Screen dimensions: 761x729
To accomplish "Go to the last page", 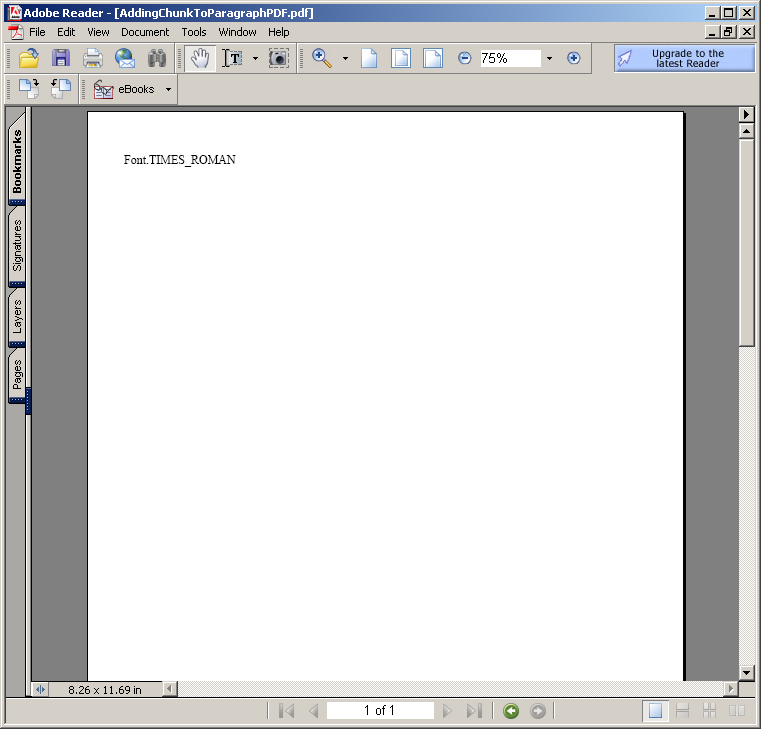I will pyautogui.click(x=474, y=711).
